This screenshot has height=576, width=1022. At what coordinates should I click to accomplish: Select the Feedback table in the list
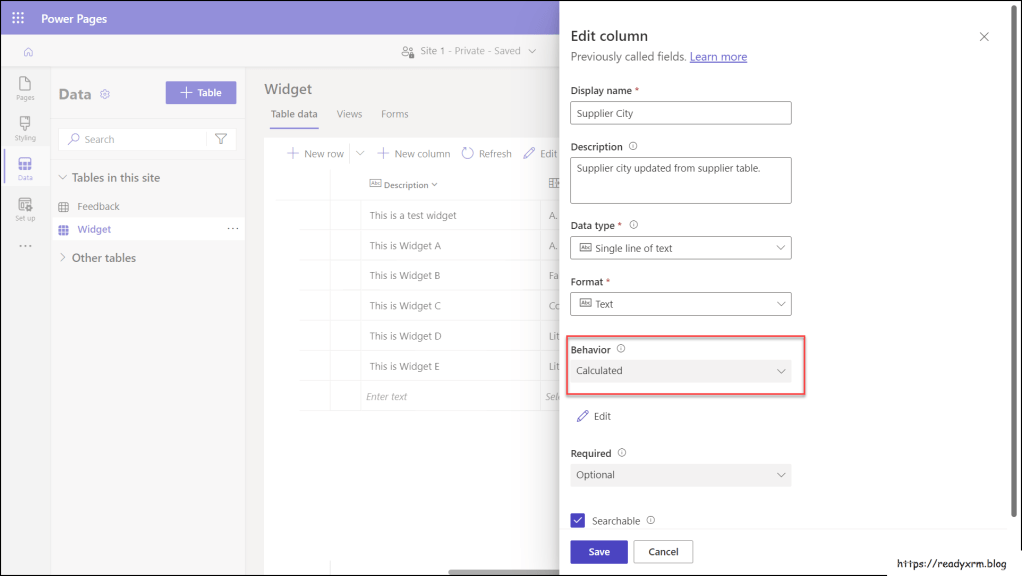pos(98,206)
